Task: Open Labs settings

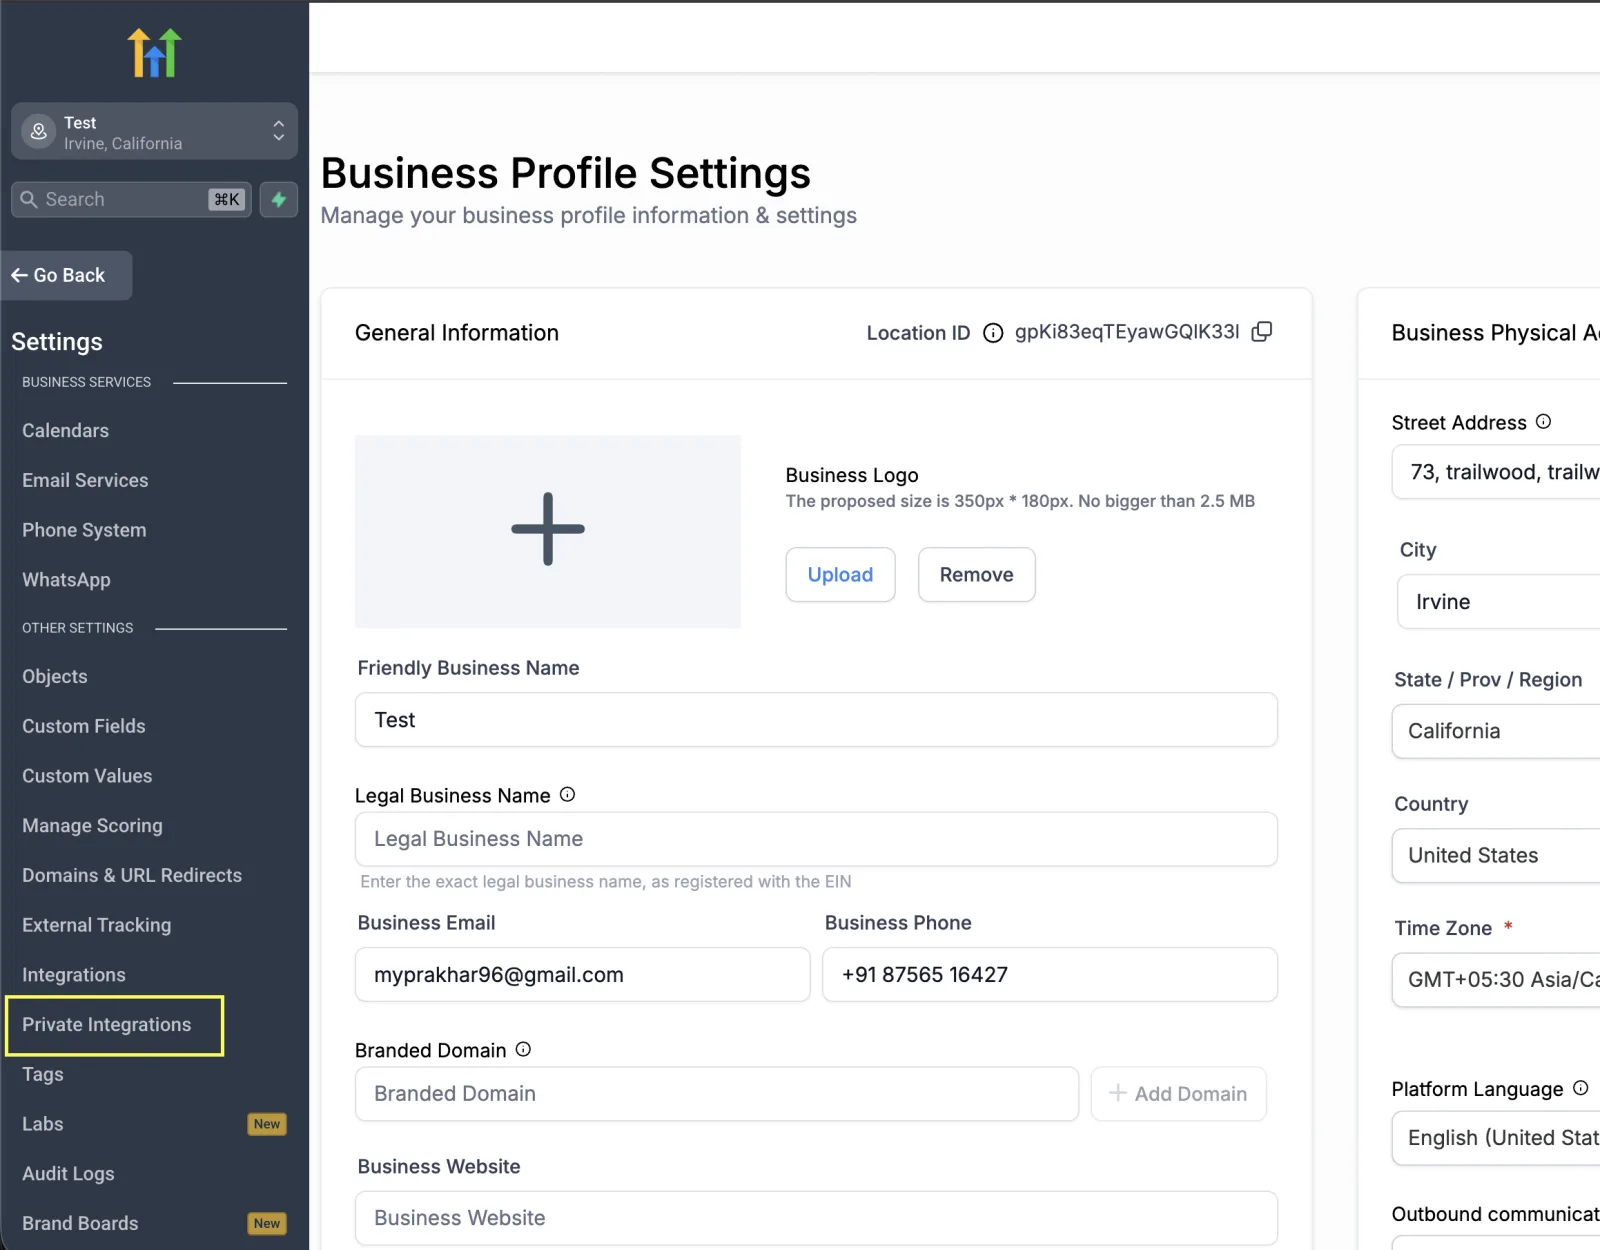Action: tap(43, 1124)
